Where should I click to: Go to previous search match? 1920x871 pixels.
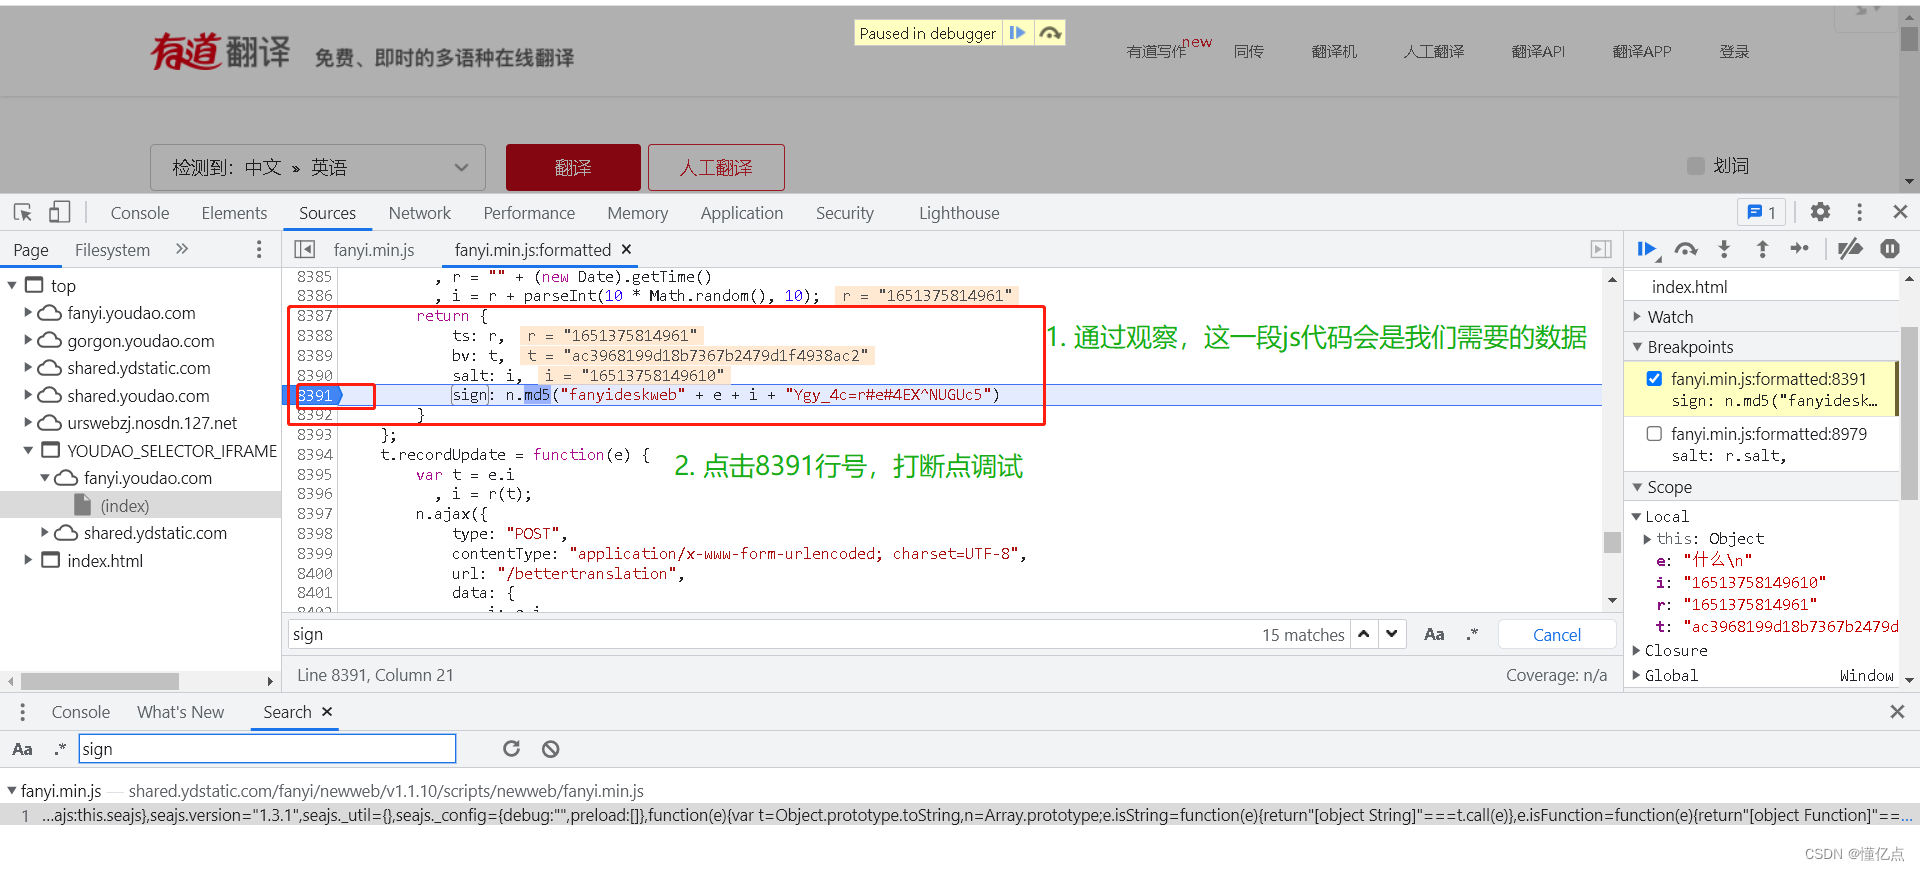[1364, 634]
